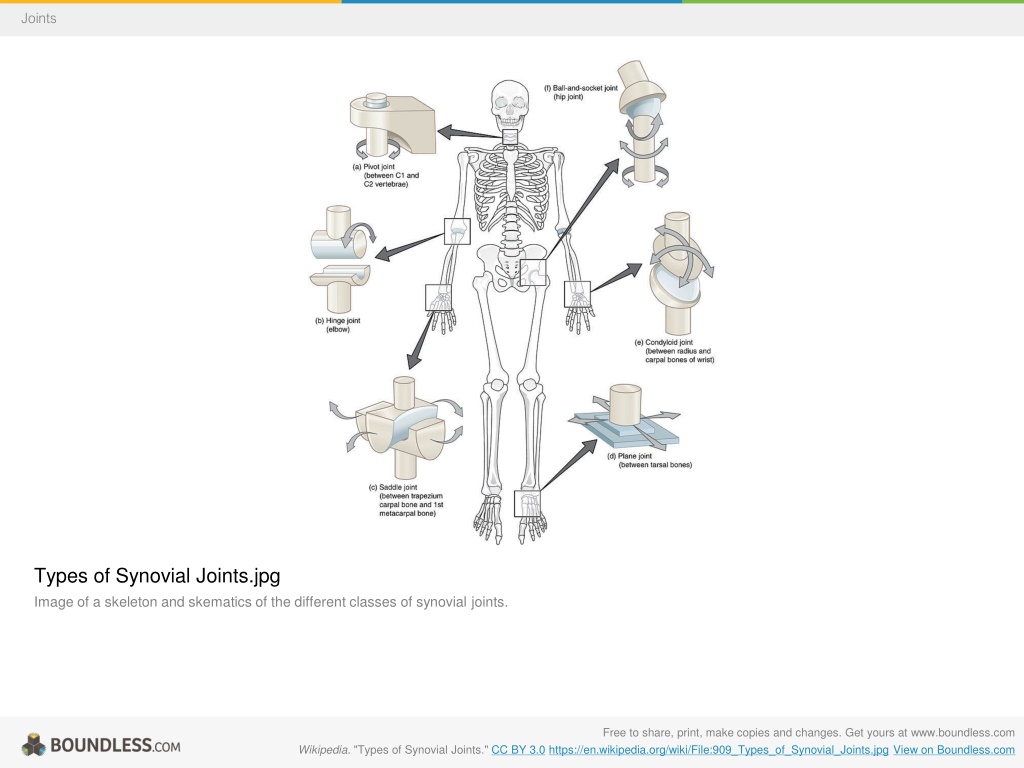Click the '(f) Ball-and-socket joint' label

pos(581,92)
